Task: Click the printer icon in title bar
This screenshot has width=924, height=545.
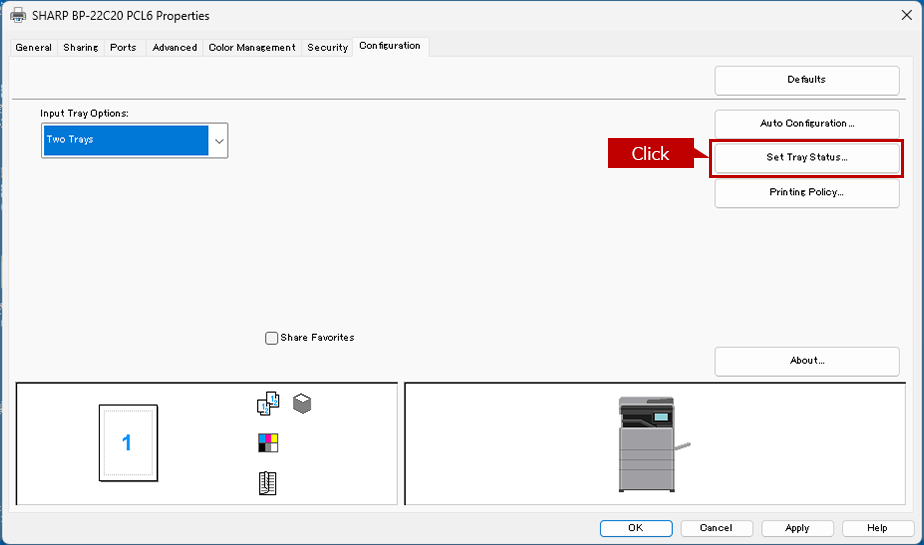Action: coord(18,15)
